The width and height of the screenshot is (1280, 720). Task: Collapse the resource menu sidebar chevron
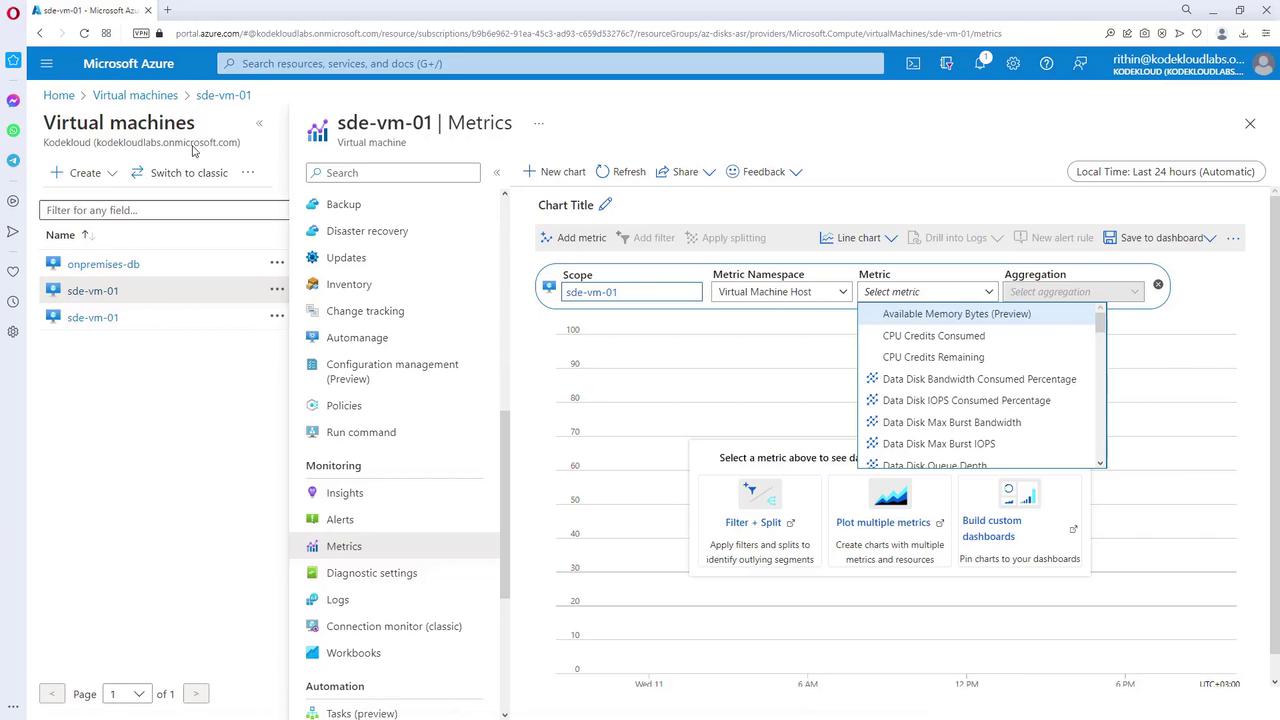coord(497,173)
